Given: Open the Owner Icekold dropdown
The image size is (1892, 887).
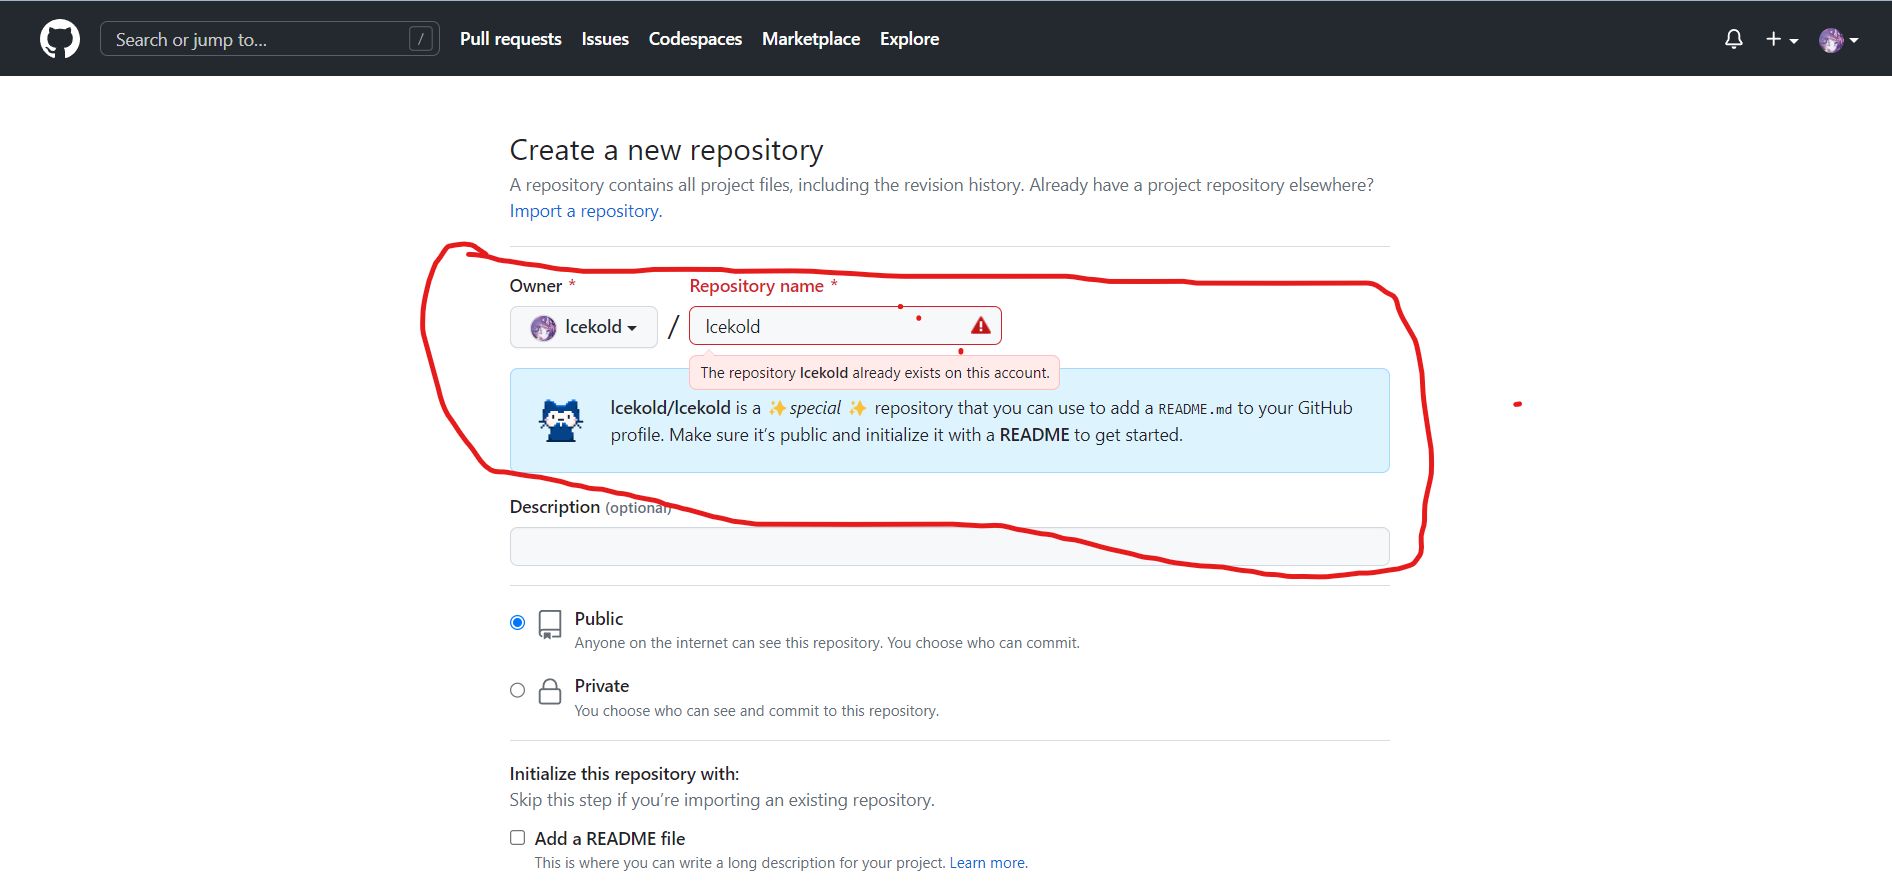Looking at the screenshot, I should pos(584,327).
